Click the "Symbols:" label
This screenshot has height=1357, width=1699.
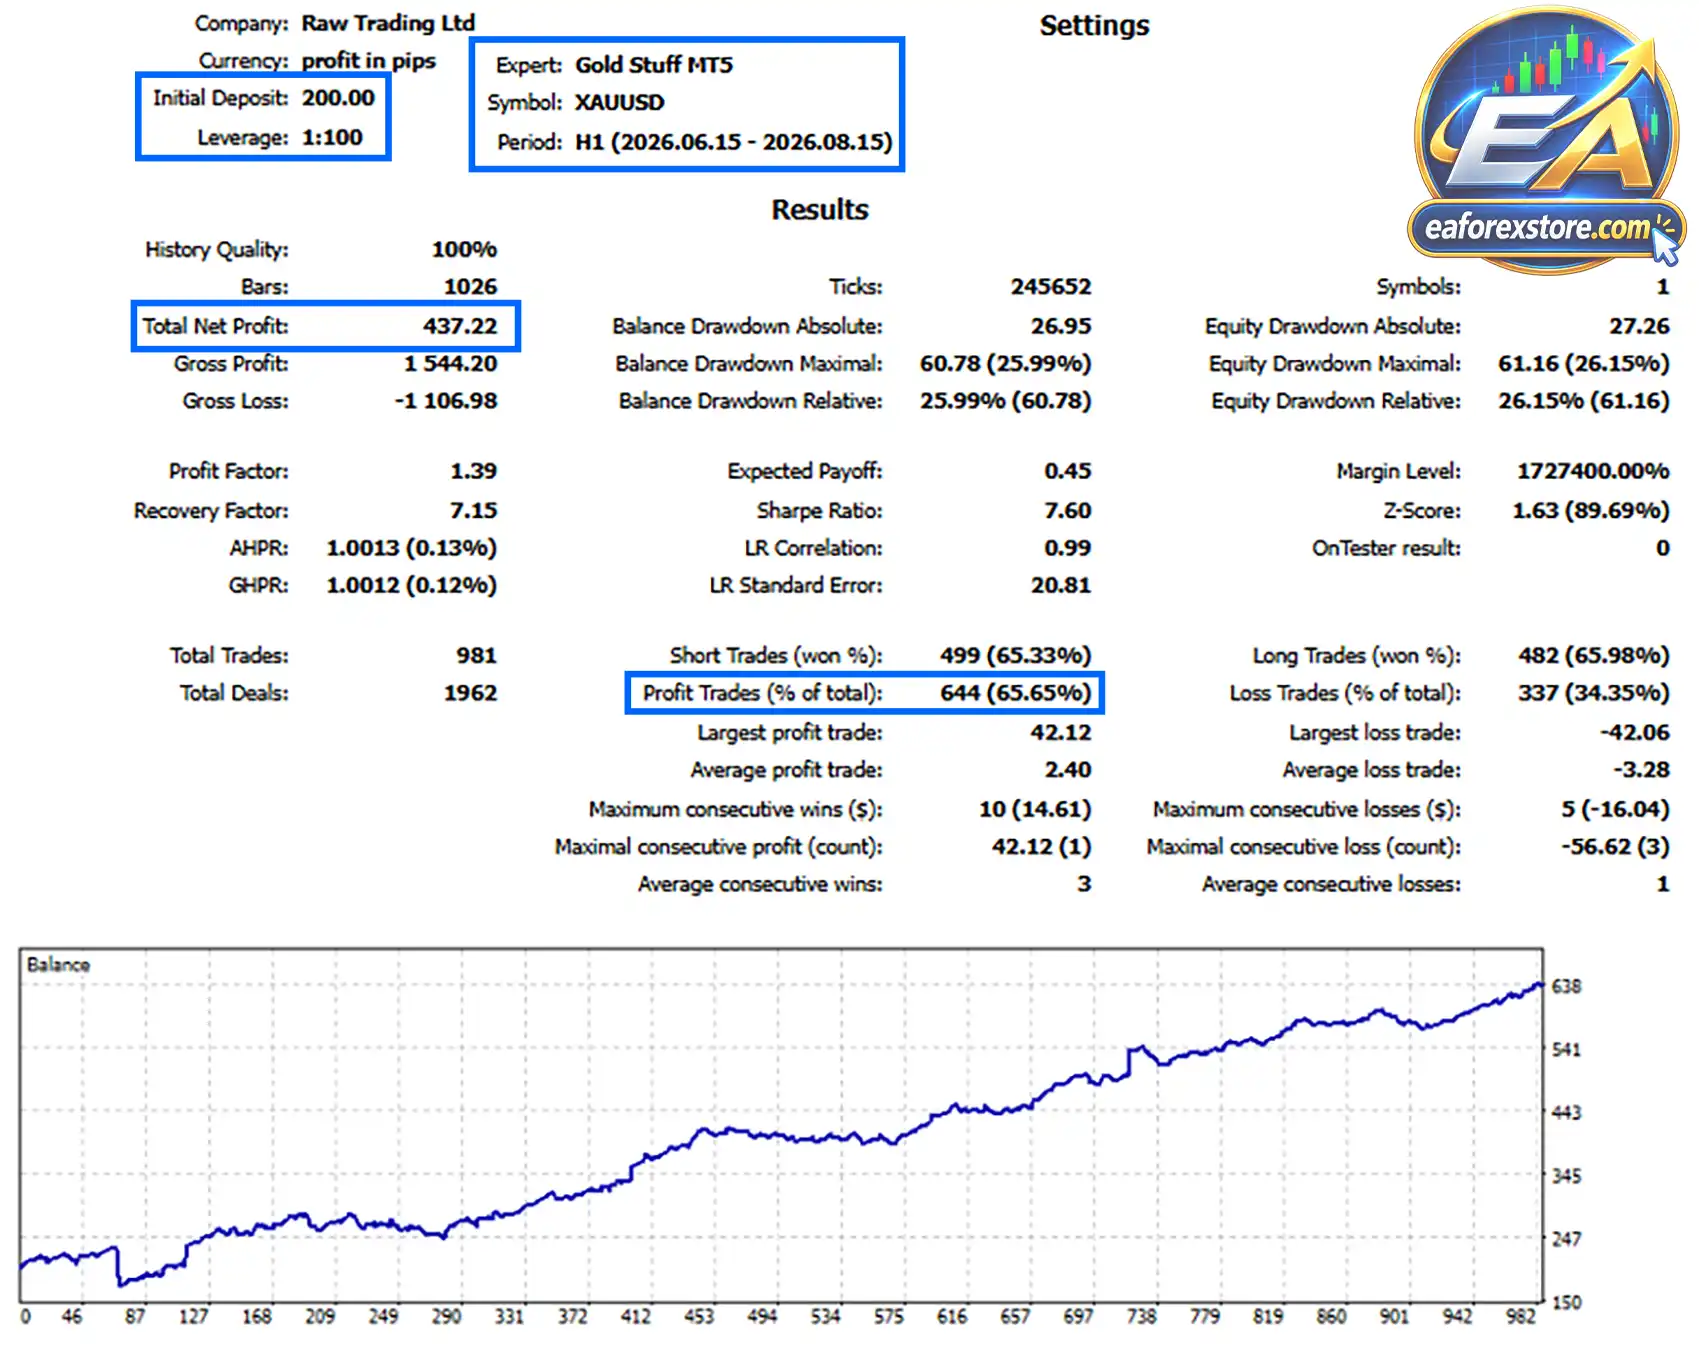point(1418,287)
